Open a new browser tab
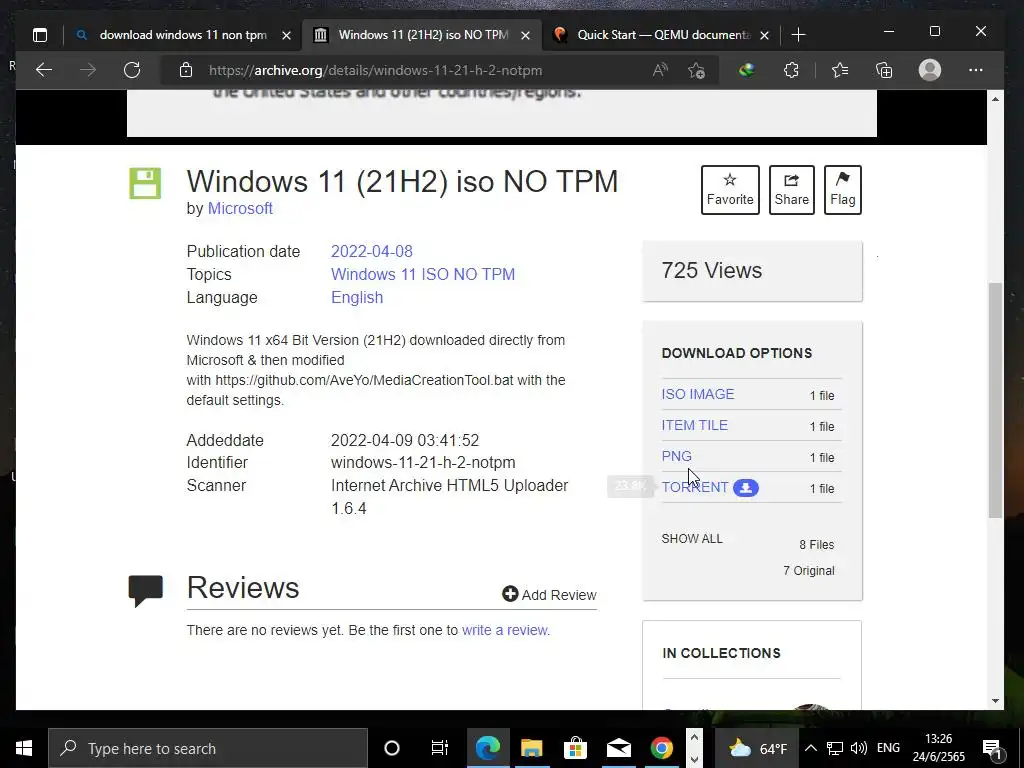Screen dimensions: 1024x768 (x=798, y=35)
